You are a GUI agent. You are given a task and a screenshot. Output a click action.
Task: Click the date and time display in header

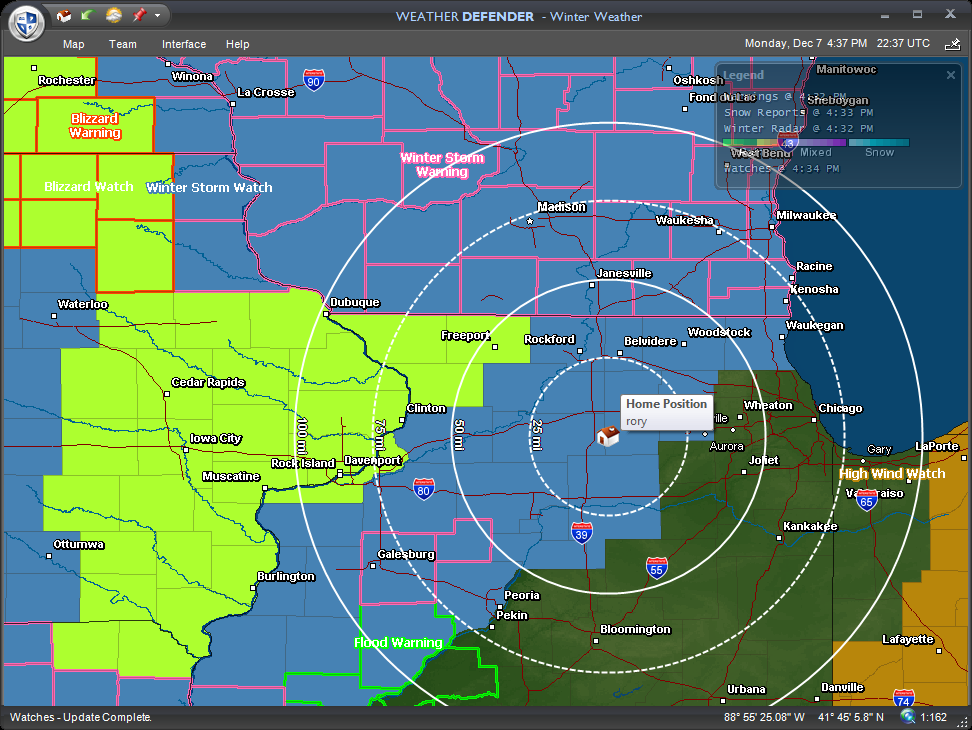point(805,43)
